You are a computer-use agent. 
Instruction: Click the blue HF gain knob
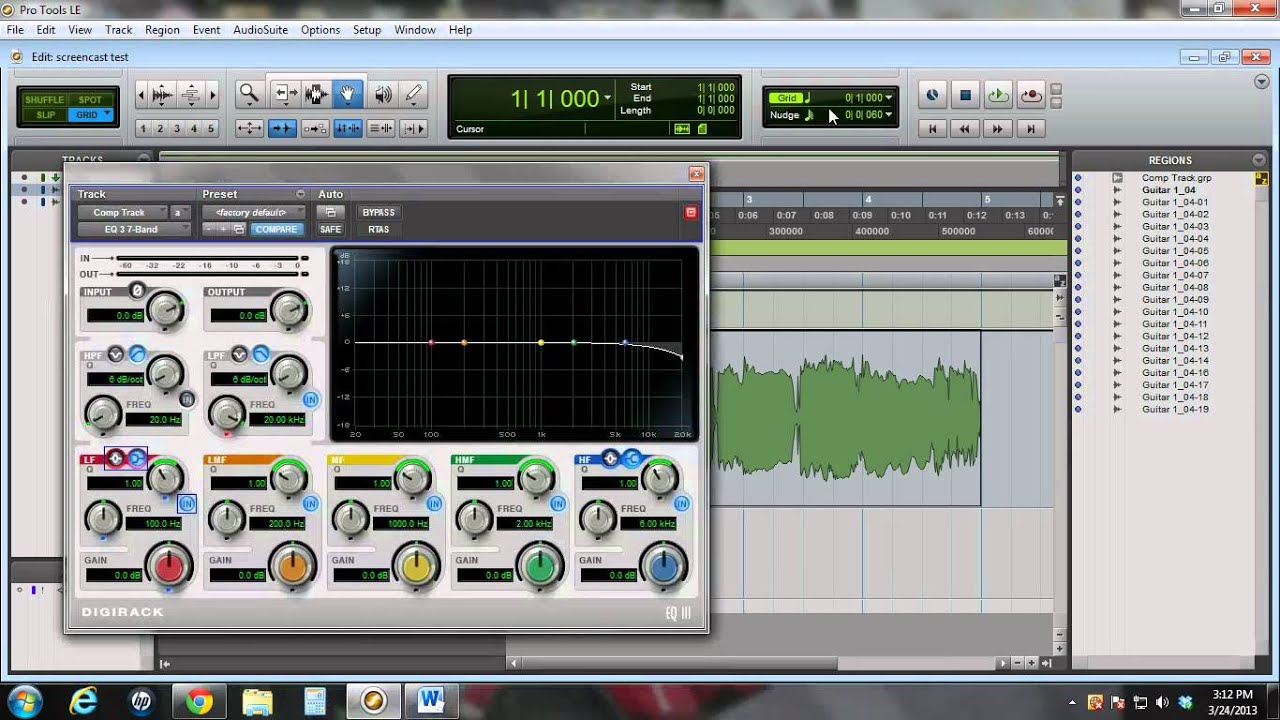click(664, 566)
